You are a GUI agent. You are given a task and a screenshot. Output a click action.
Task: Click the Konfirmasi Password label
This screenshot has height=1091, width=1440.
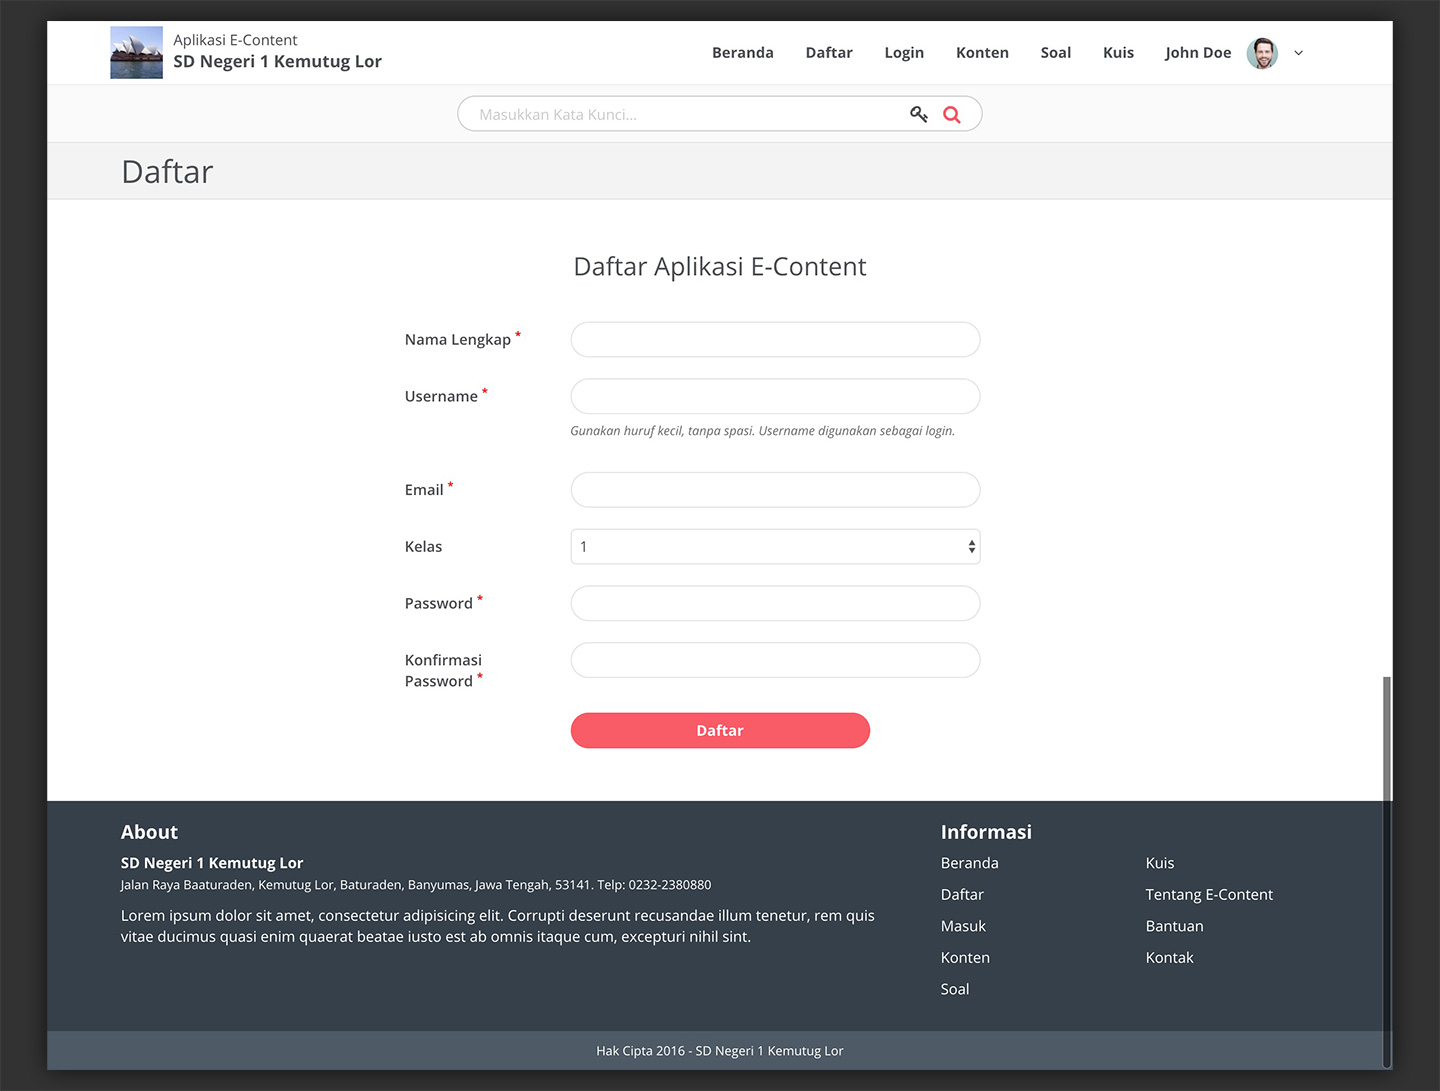click(x=443, y=671)
